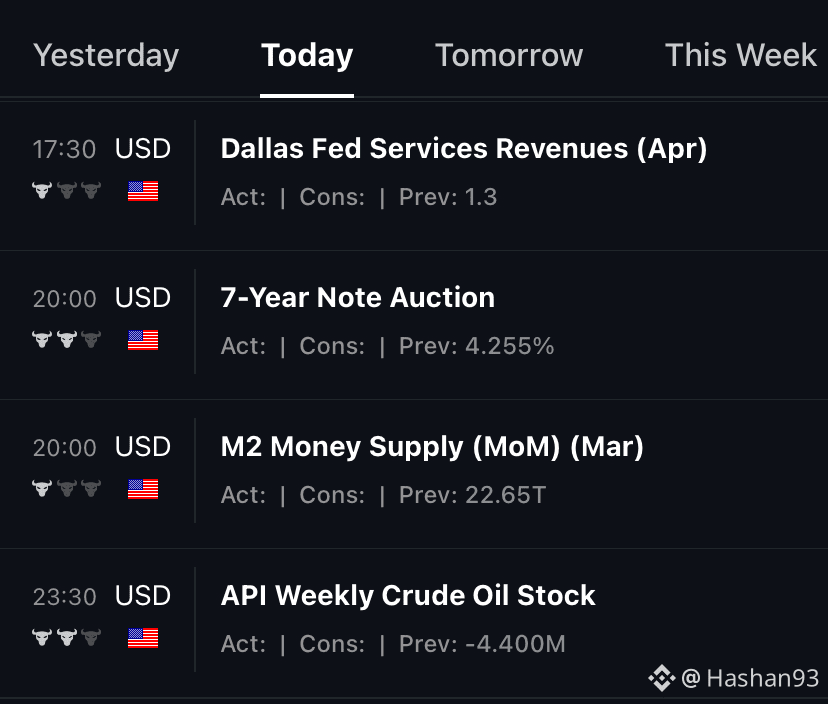Click the Prev: 4.255% value
Screen dimensions: 828x704
pos(476,346)
